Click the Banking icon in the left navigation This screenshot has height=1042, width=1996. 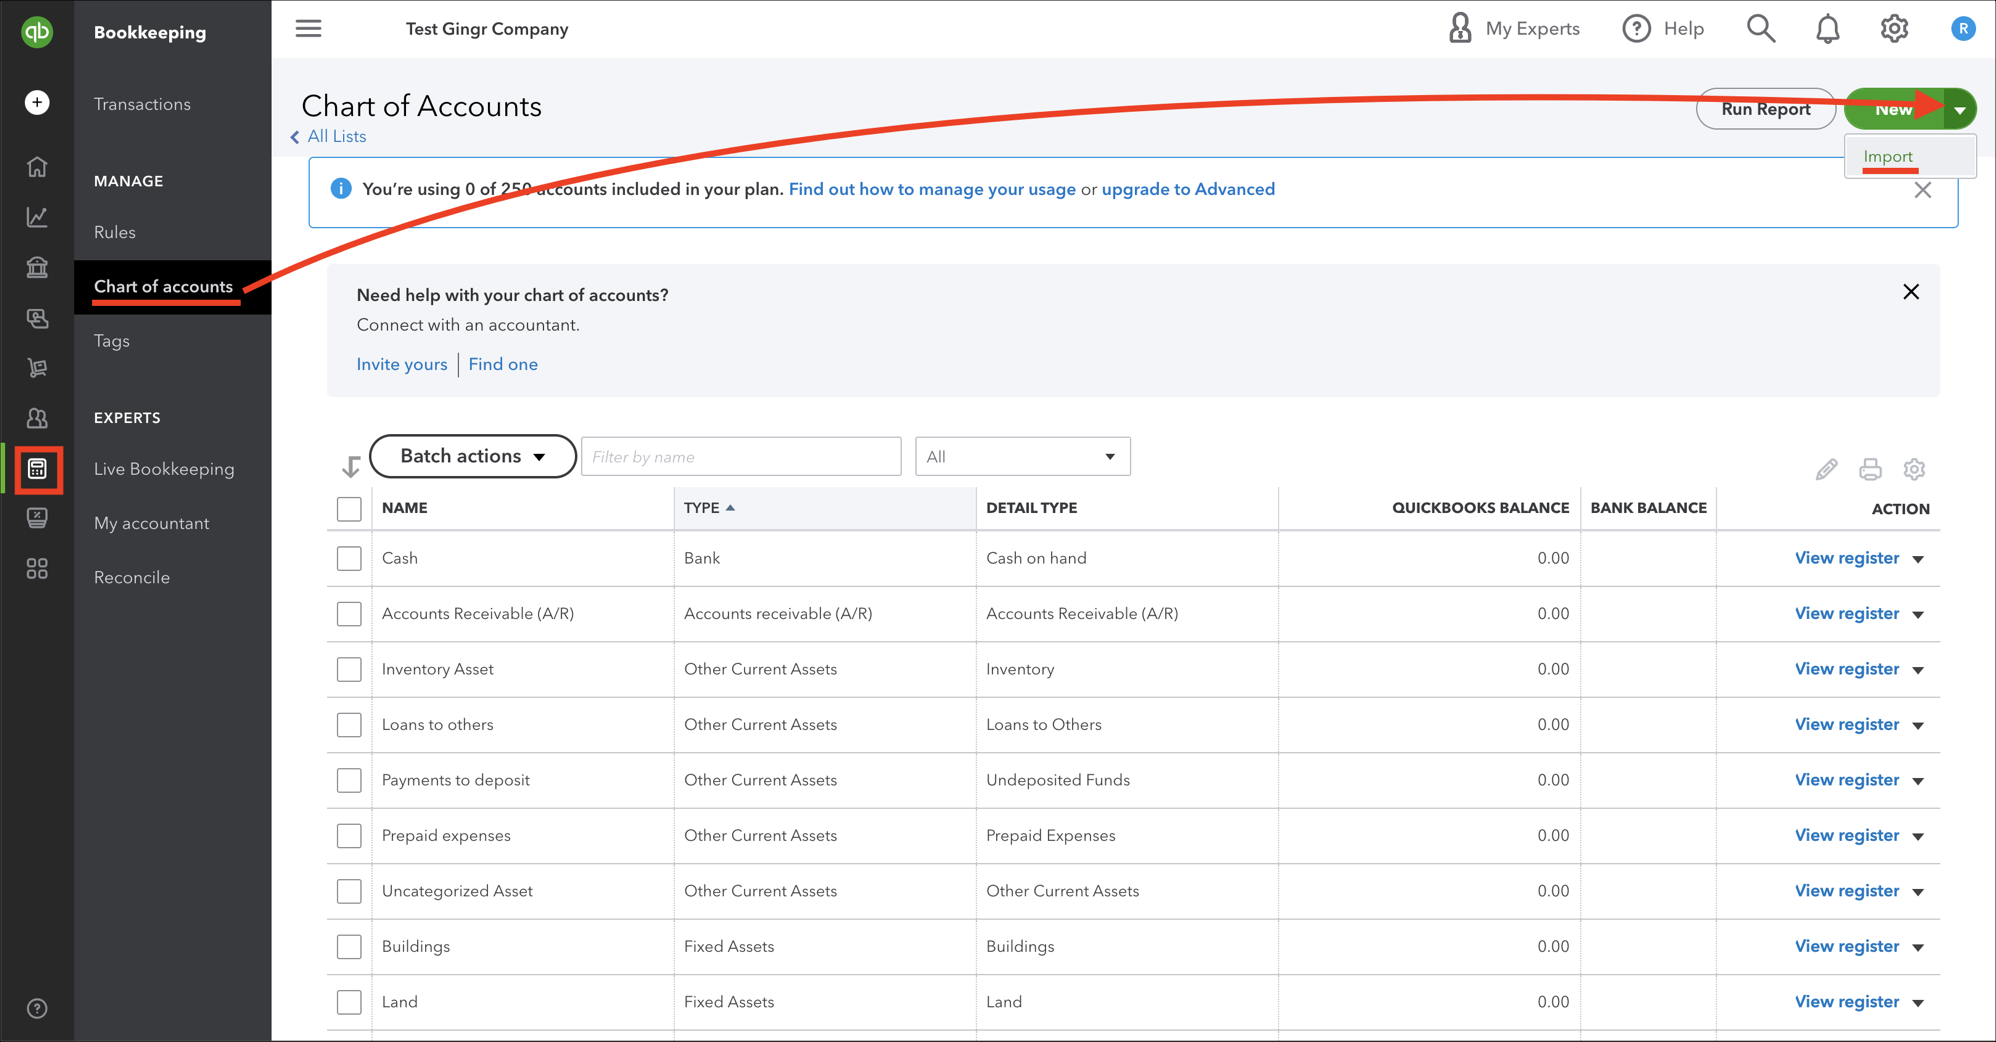pyautogui.click(x=37, y=268)
